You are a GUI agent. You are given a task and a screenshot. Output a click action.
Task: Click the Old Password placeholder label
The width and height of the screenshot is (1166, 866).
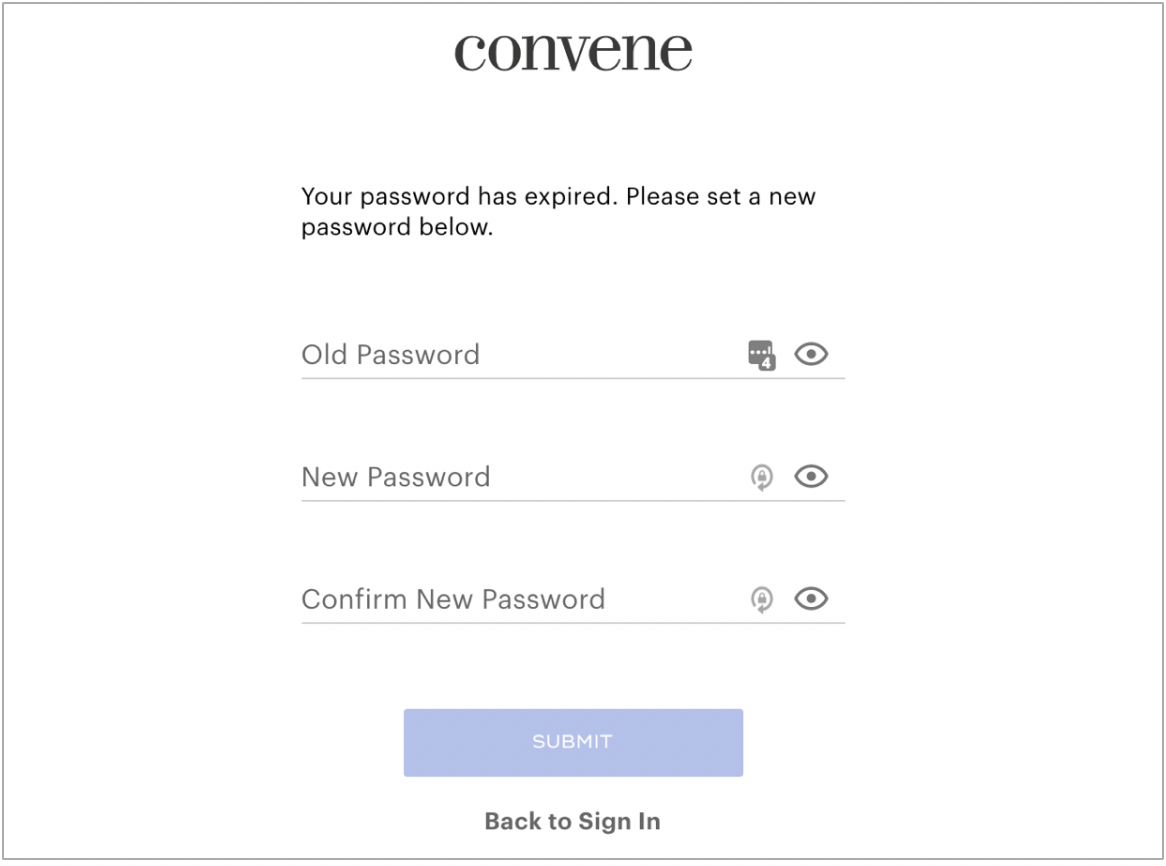(390, 355)
